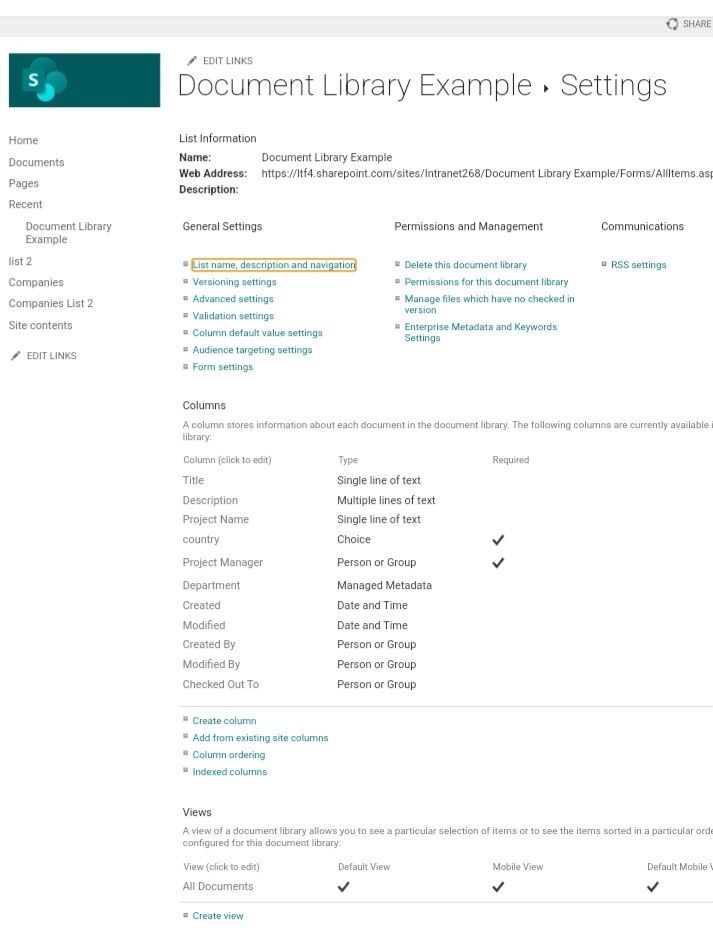This screenshot has width=713, height=950.
Task: Open Companies in left navigation
Action: (x=36, y=282)
